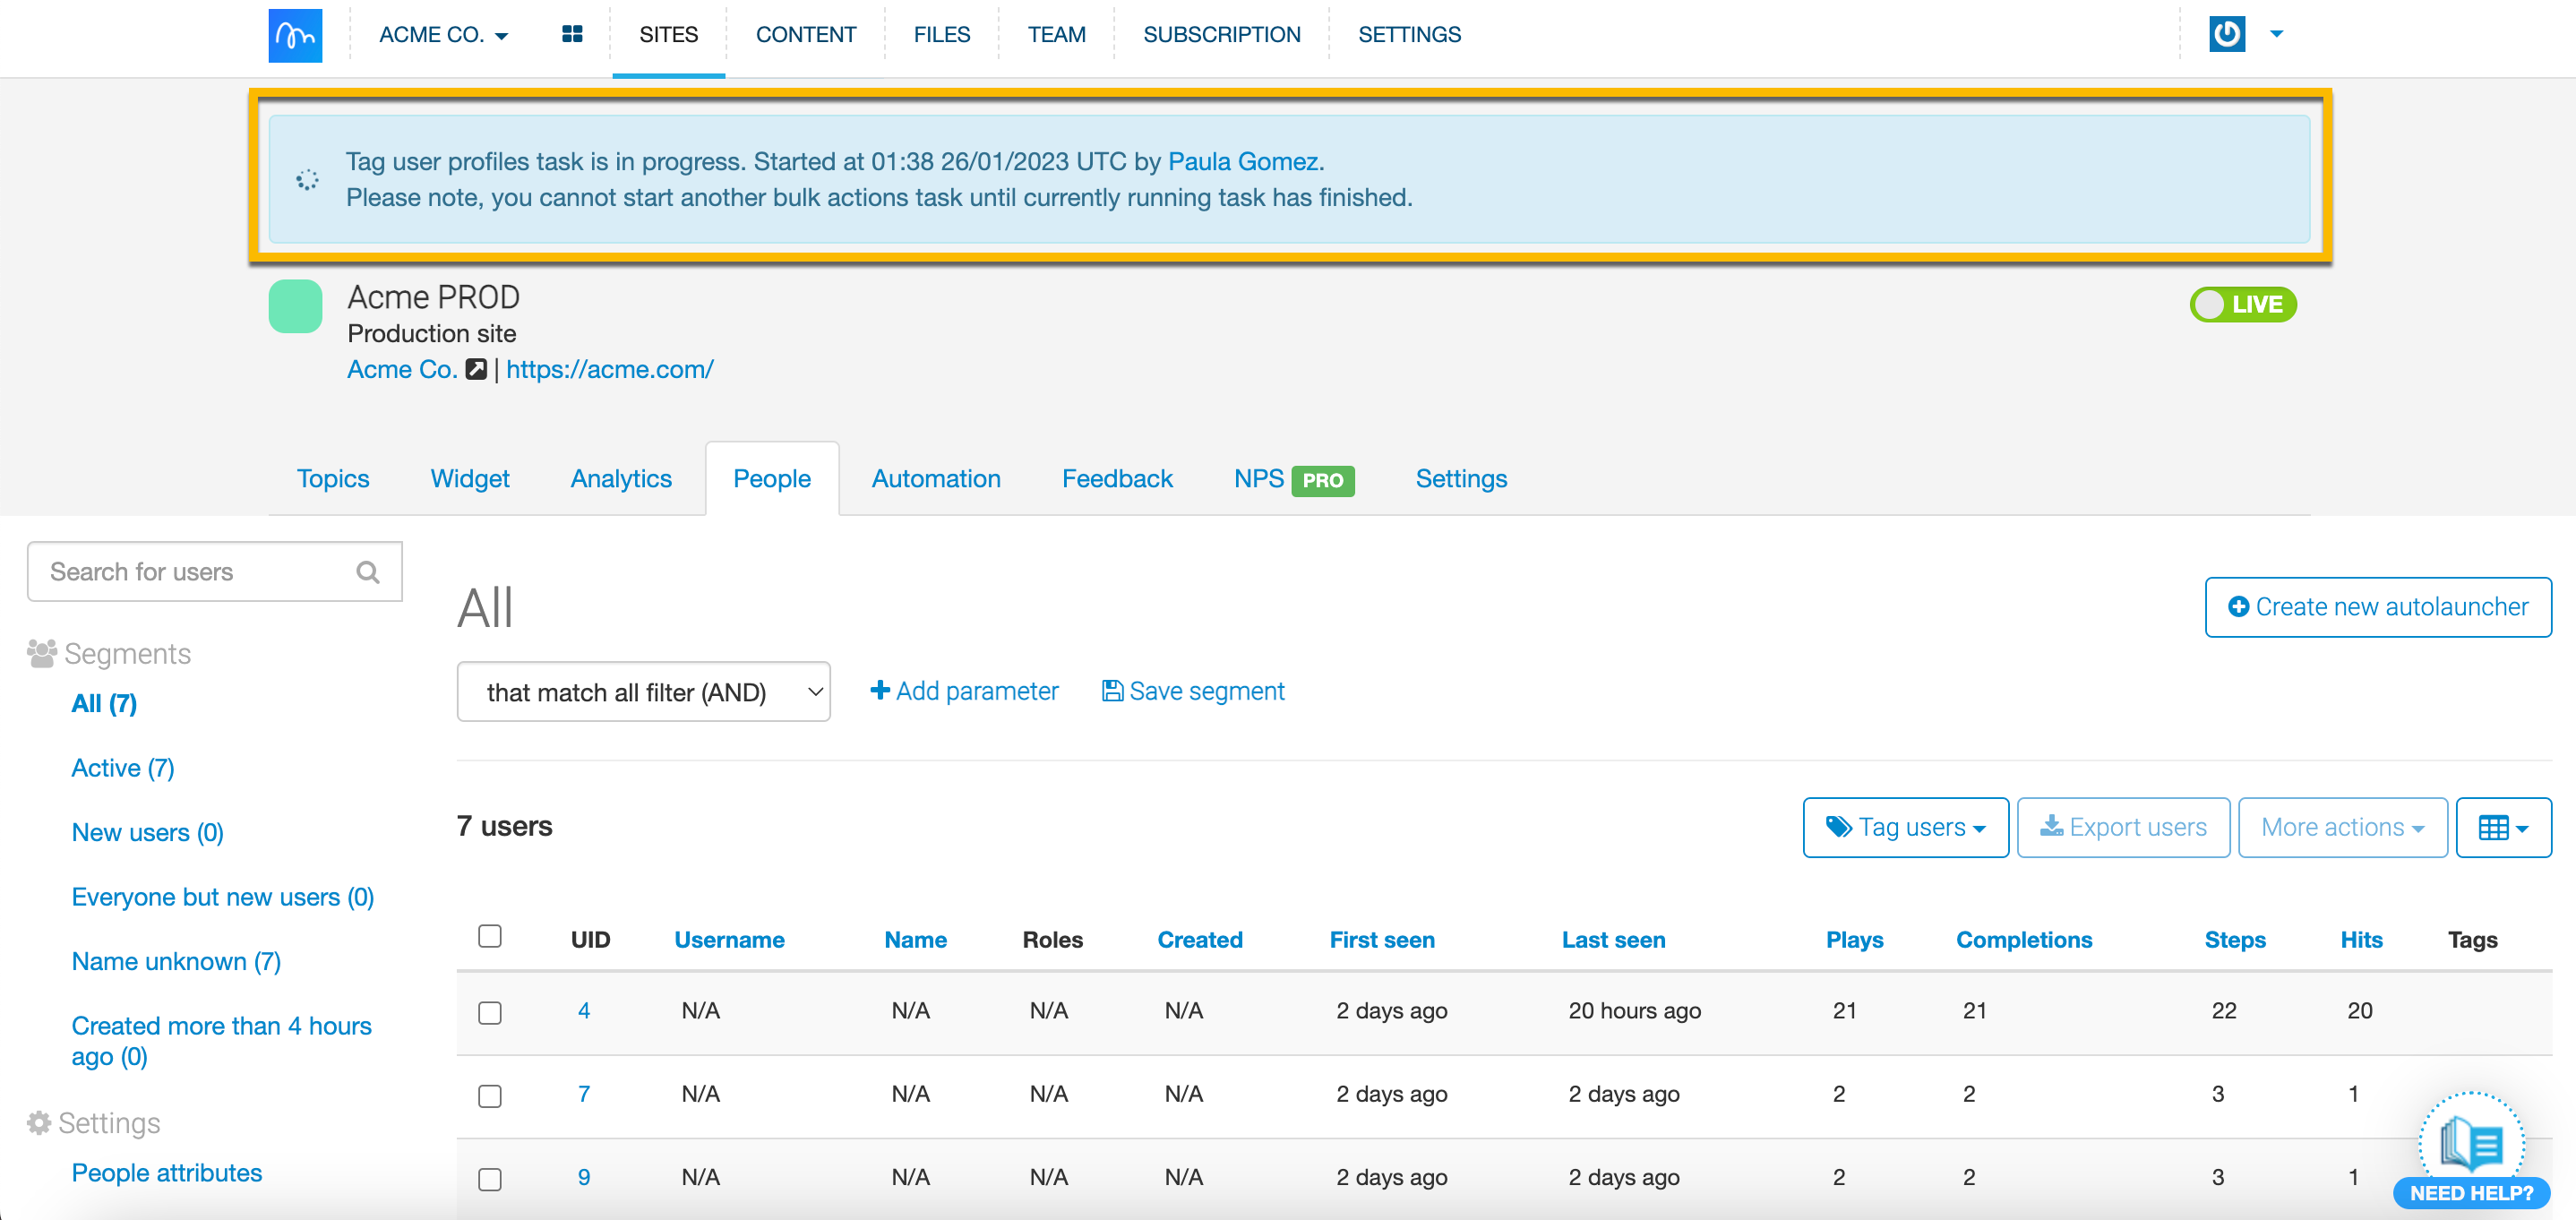Screen dimensions: 2576x1220
Task: Toggle the LIVE site switch
Action: point(2242,304)
